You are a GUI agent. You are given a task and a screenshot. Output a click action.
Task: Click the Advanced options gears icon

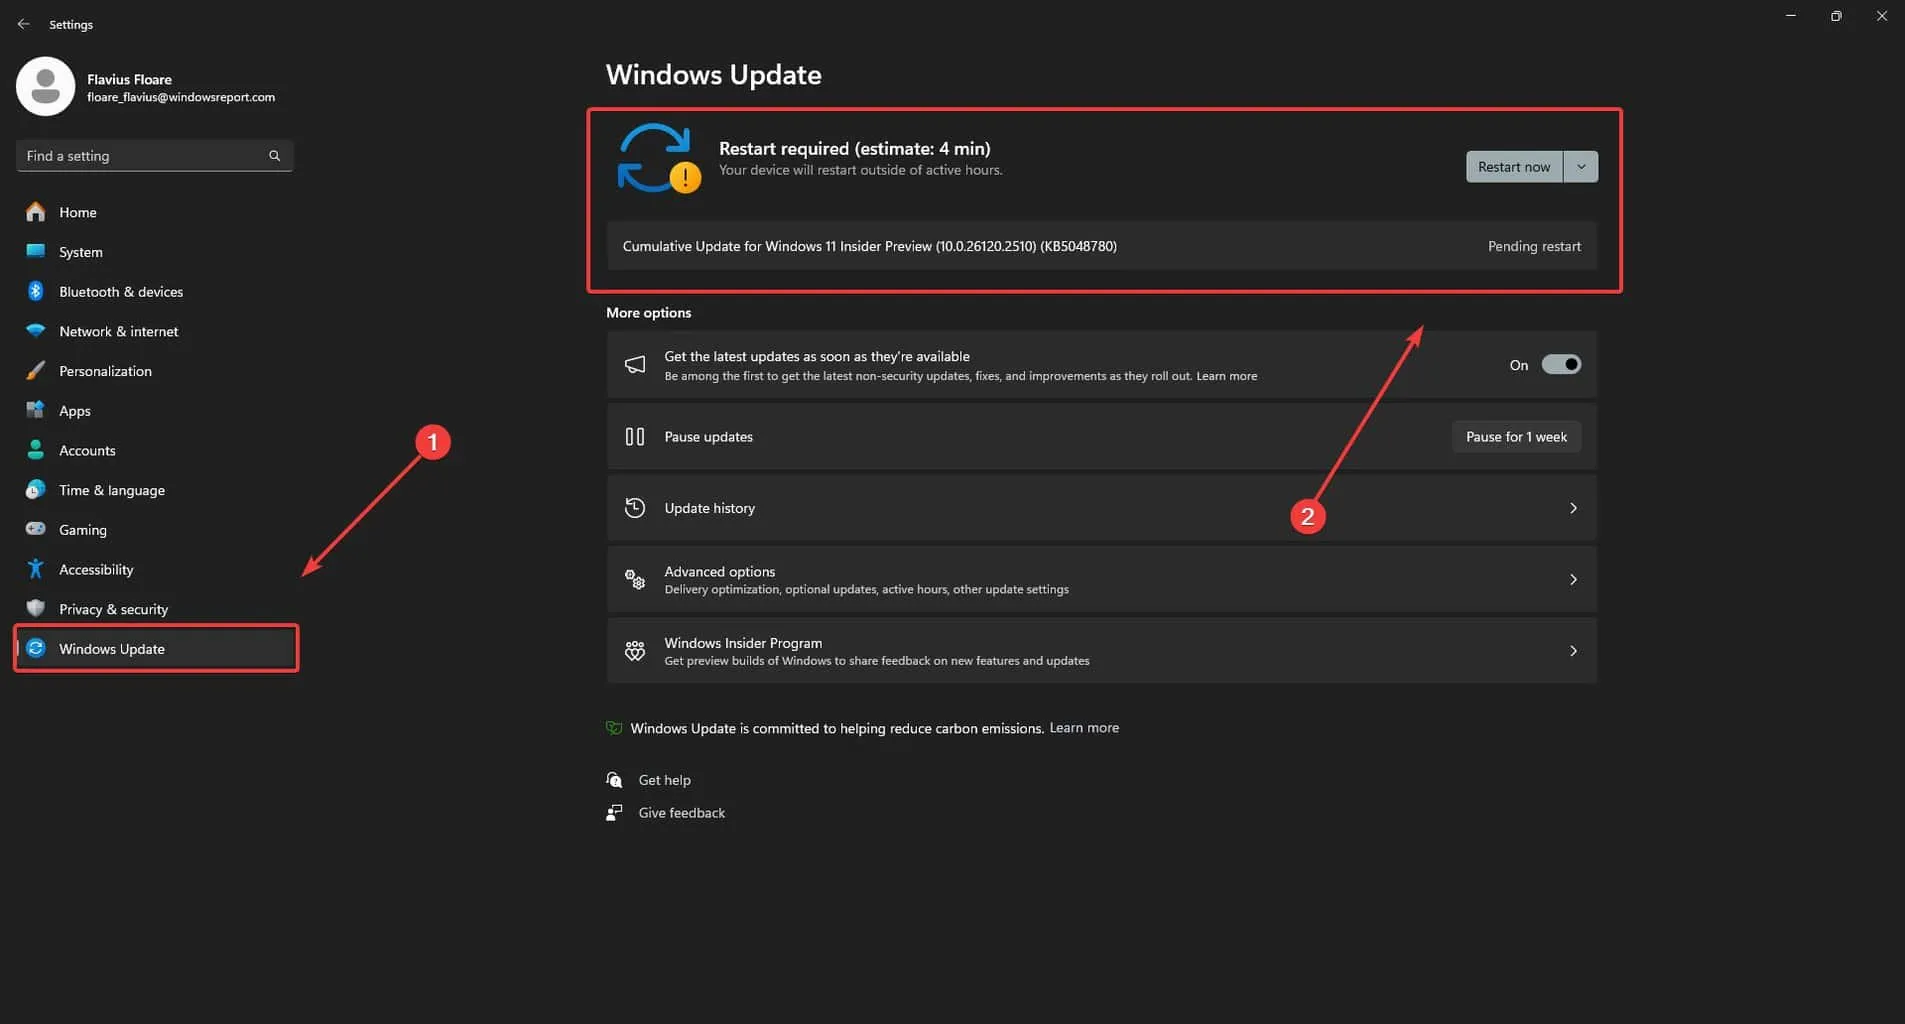tap(635, 579)
